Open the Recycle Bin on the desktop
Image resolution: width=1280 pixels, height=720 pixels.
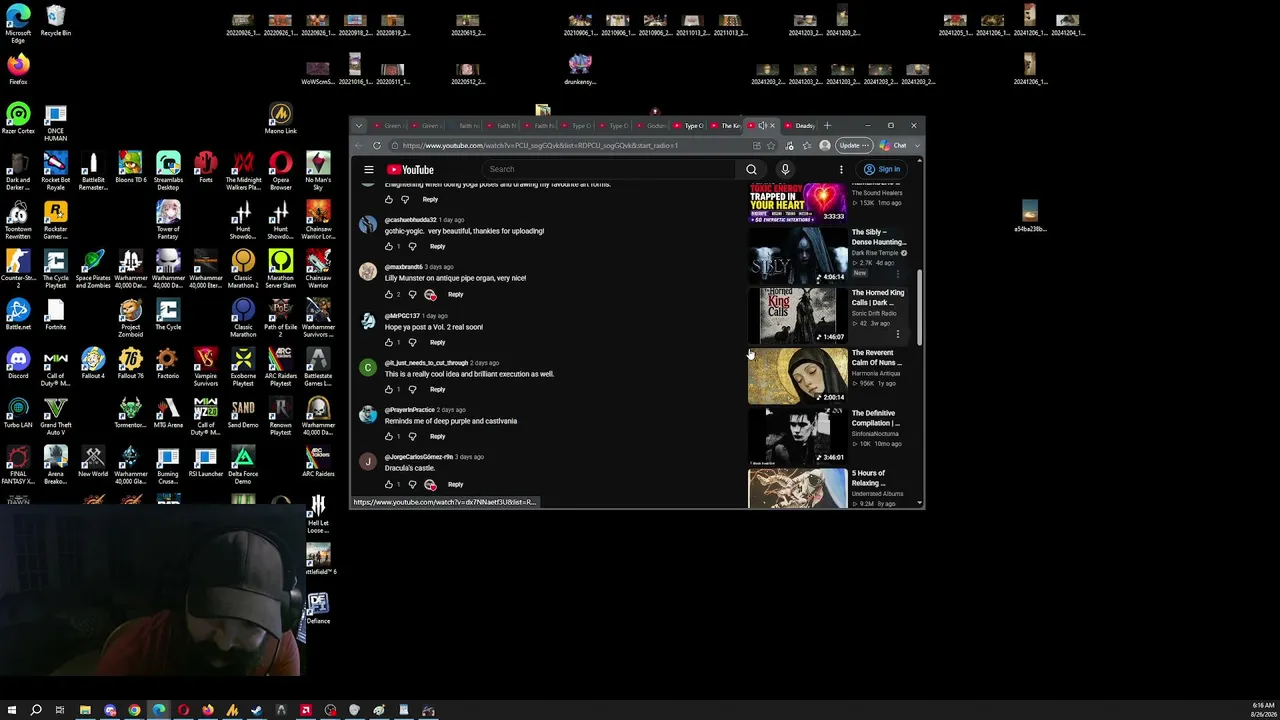click(56, 20)
